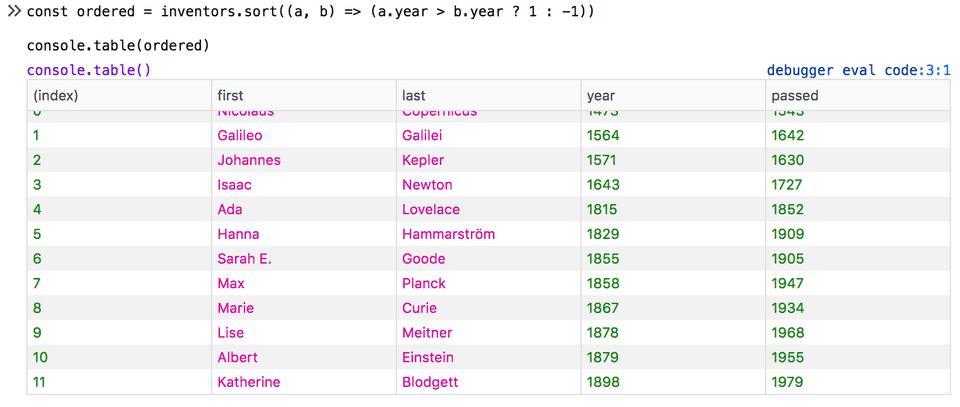Click the Kepler last name cell

click(x=422, y=160)
